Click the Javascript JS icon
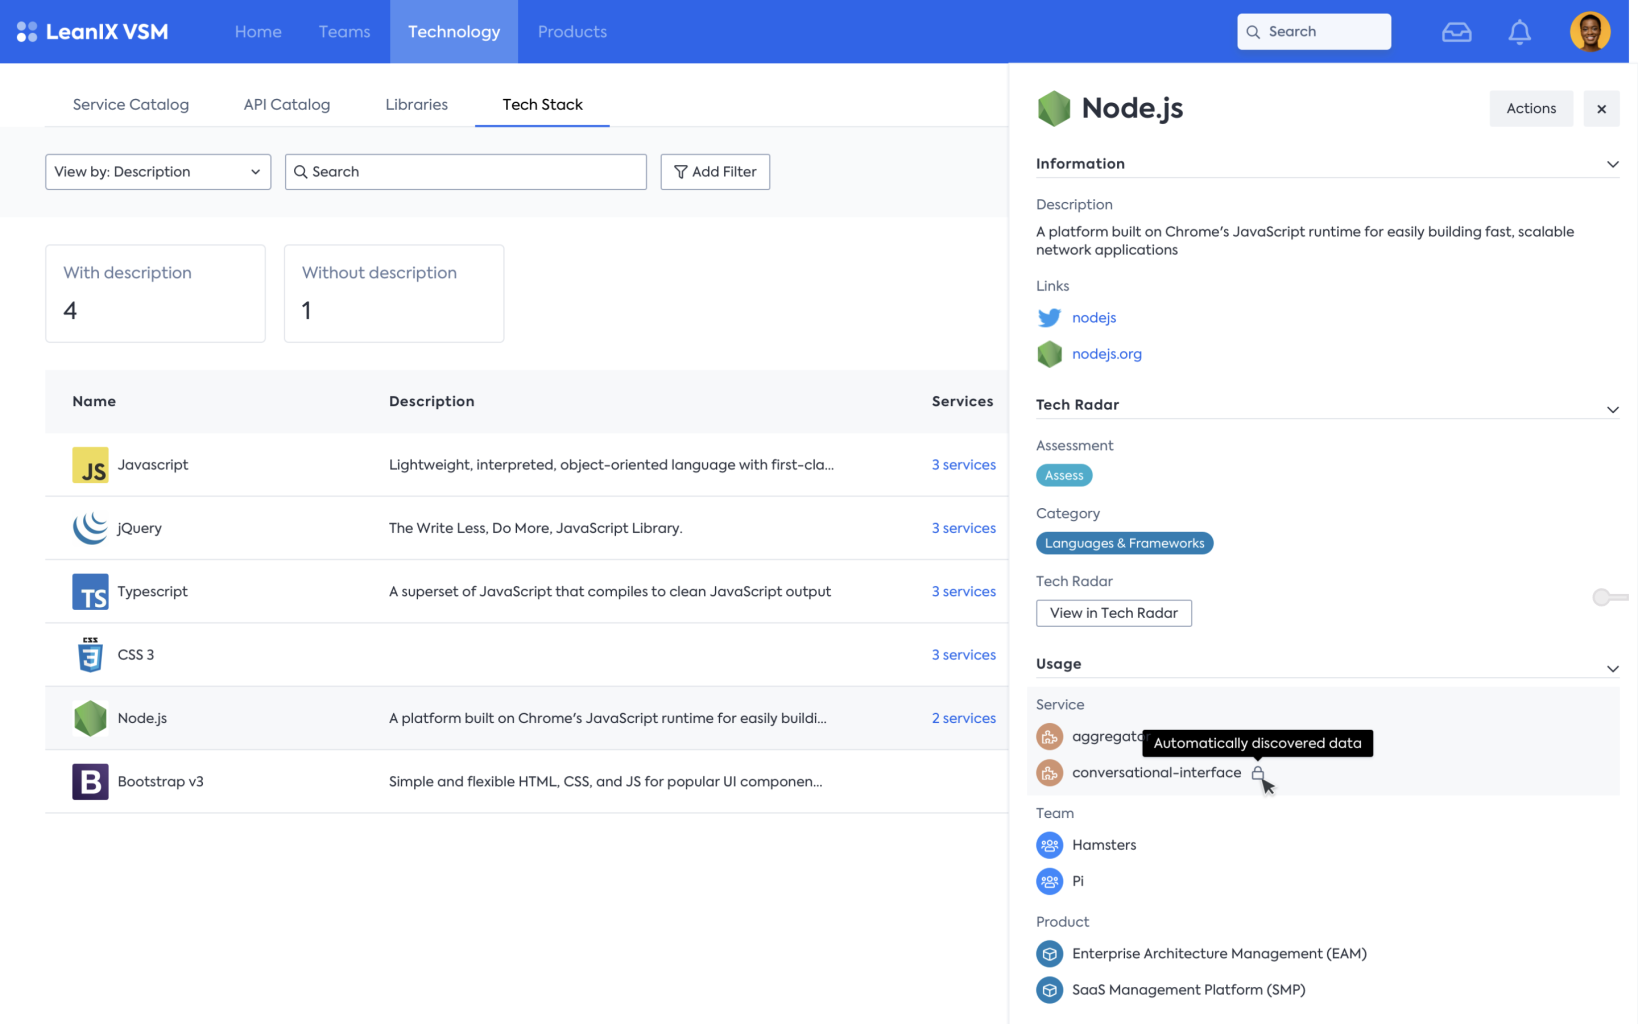Screen dimensions: 1638x1024 pos(90,465)
